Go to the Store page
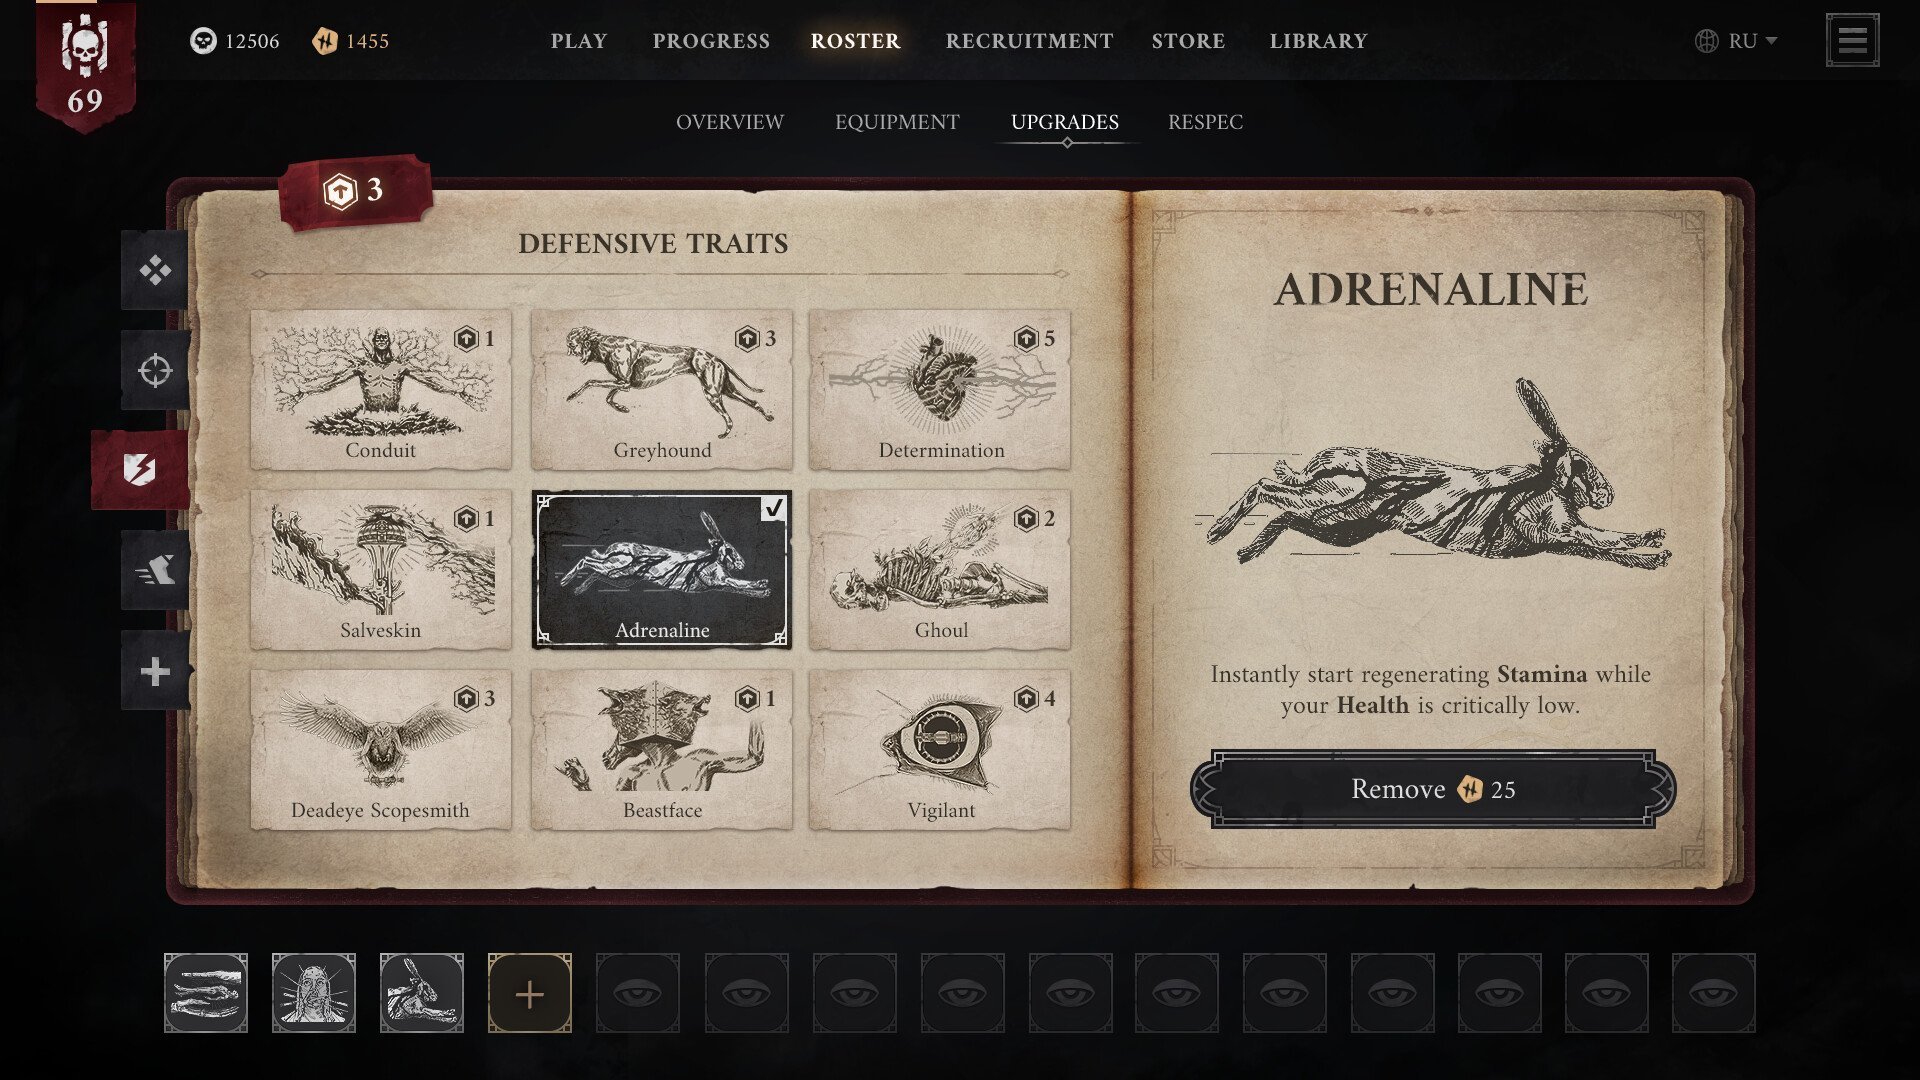The image size is (1920, 1080). tap(1188, 41)
